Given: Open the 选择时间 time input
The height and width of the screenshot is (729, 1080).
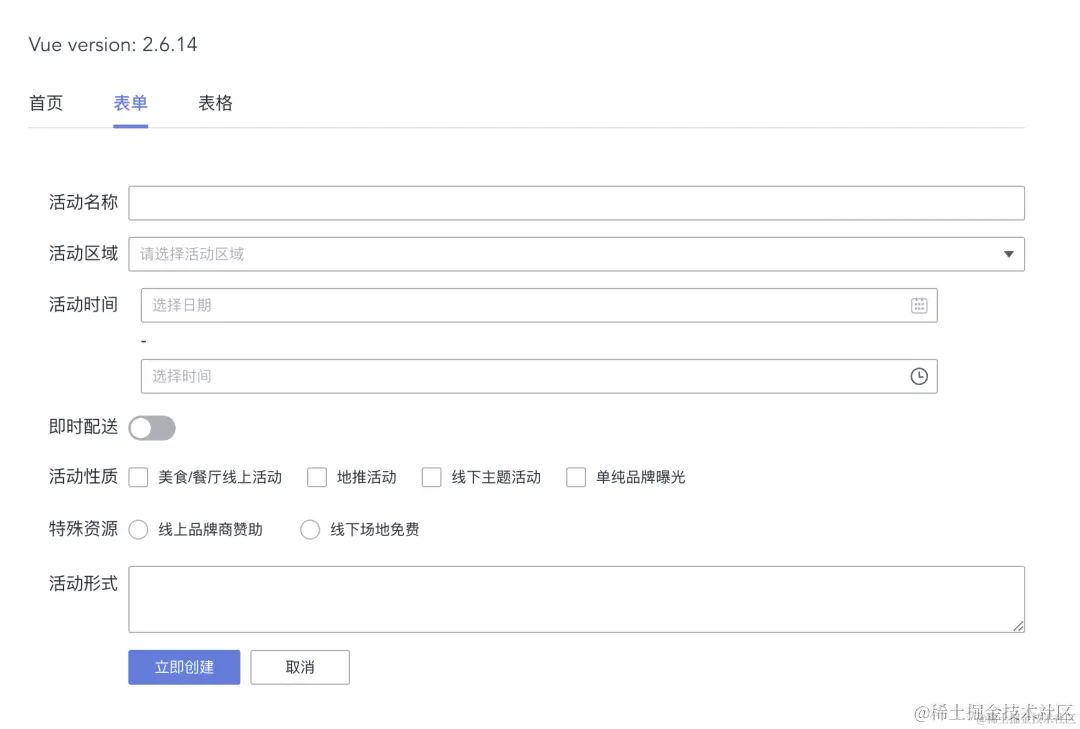Looking at the screenshot, I should 539,376.
